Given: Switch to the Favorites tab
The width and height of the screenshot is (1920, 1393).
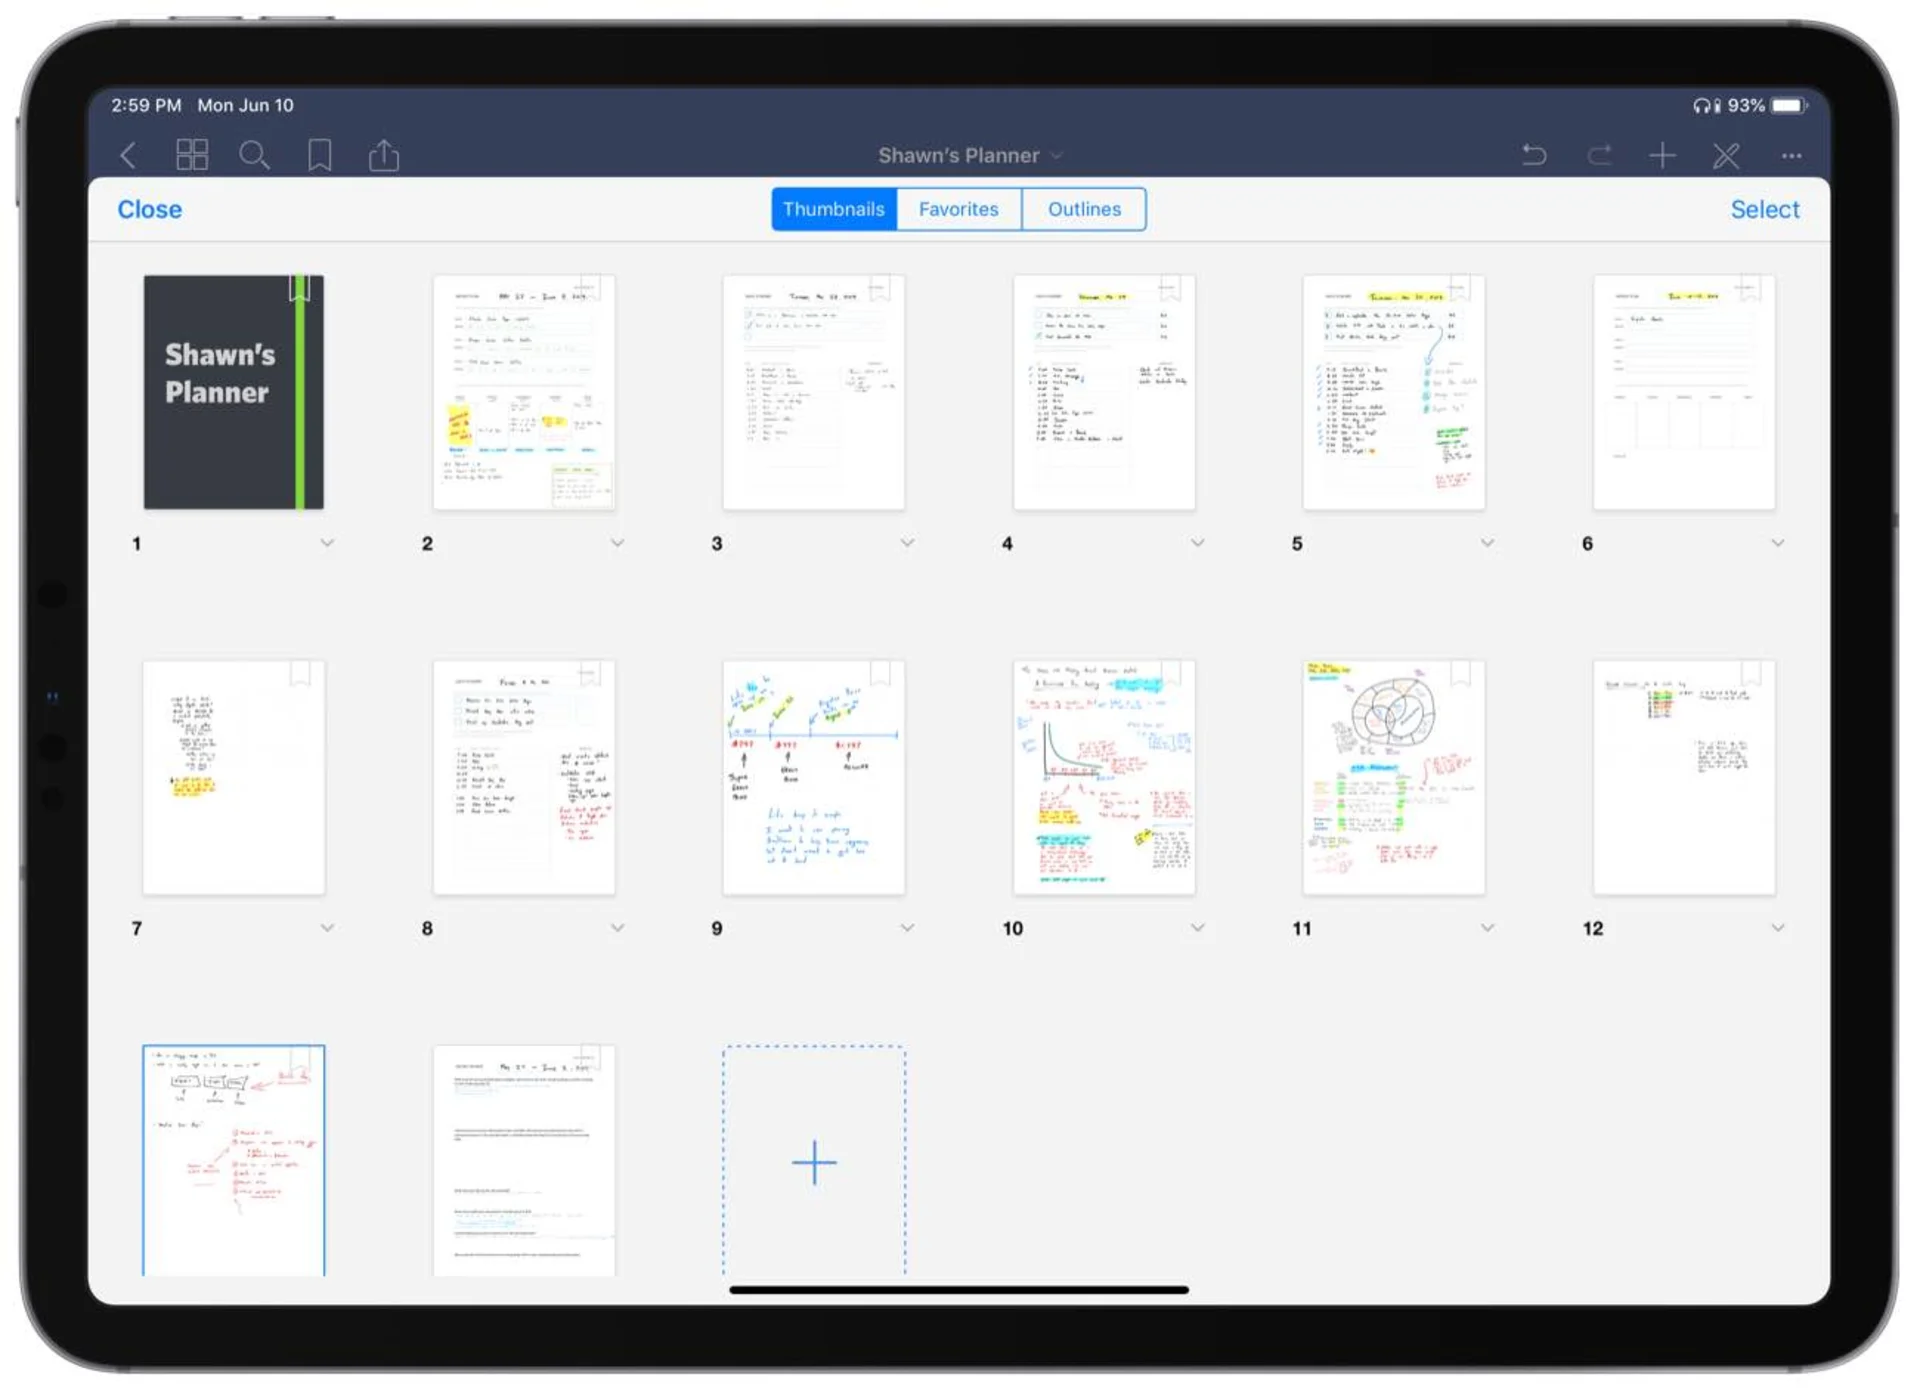Looking at the screenshot, I should point(958,209).
